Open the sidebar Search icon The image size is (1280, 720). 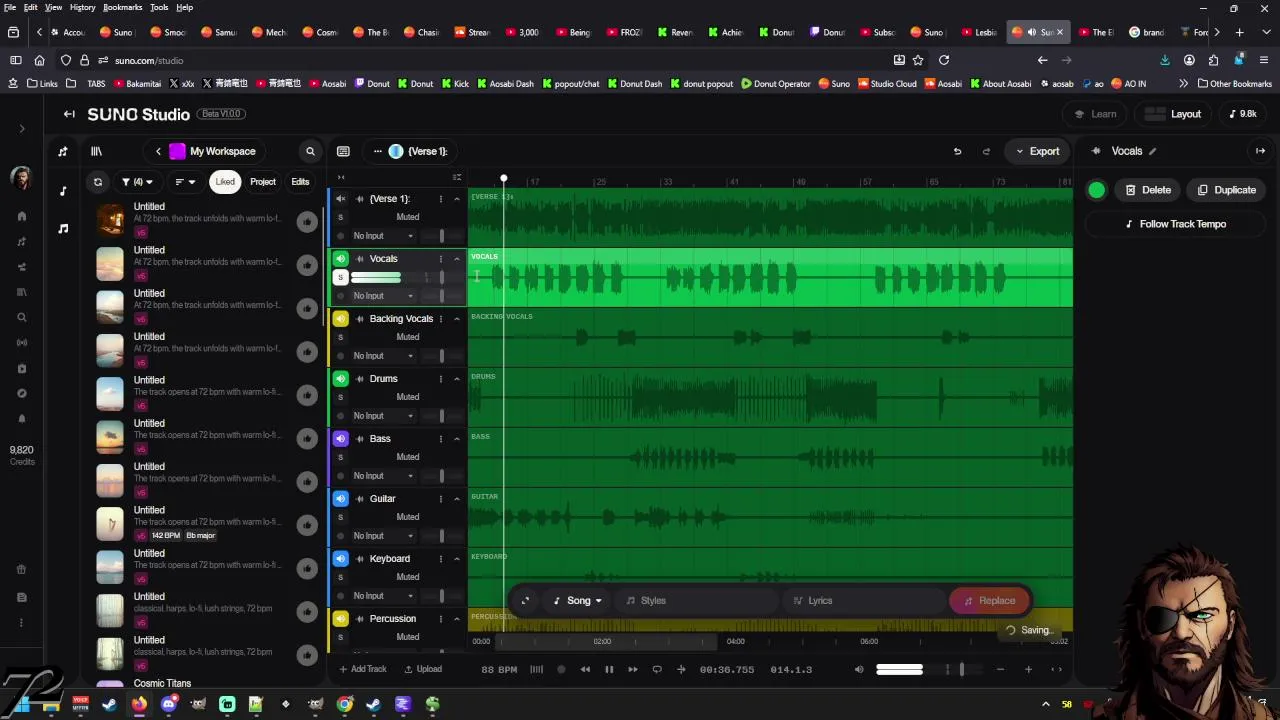tap(22, 317)
